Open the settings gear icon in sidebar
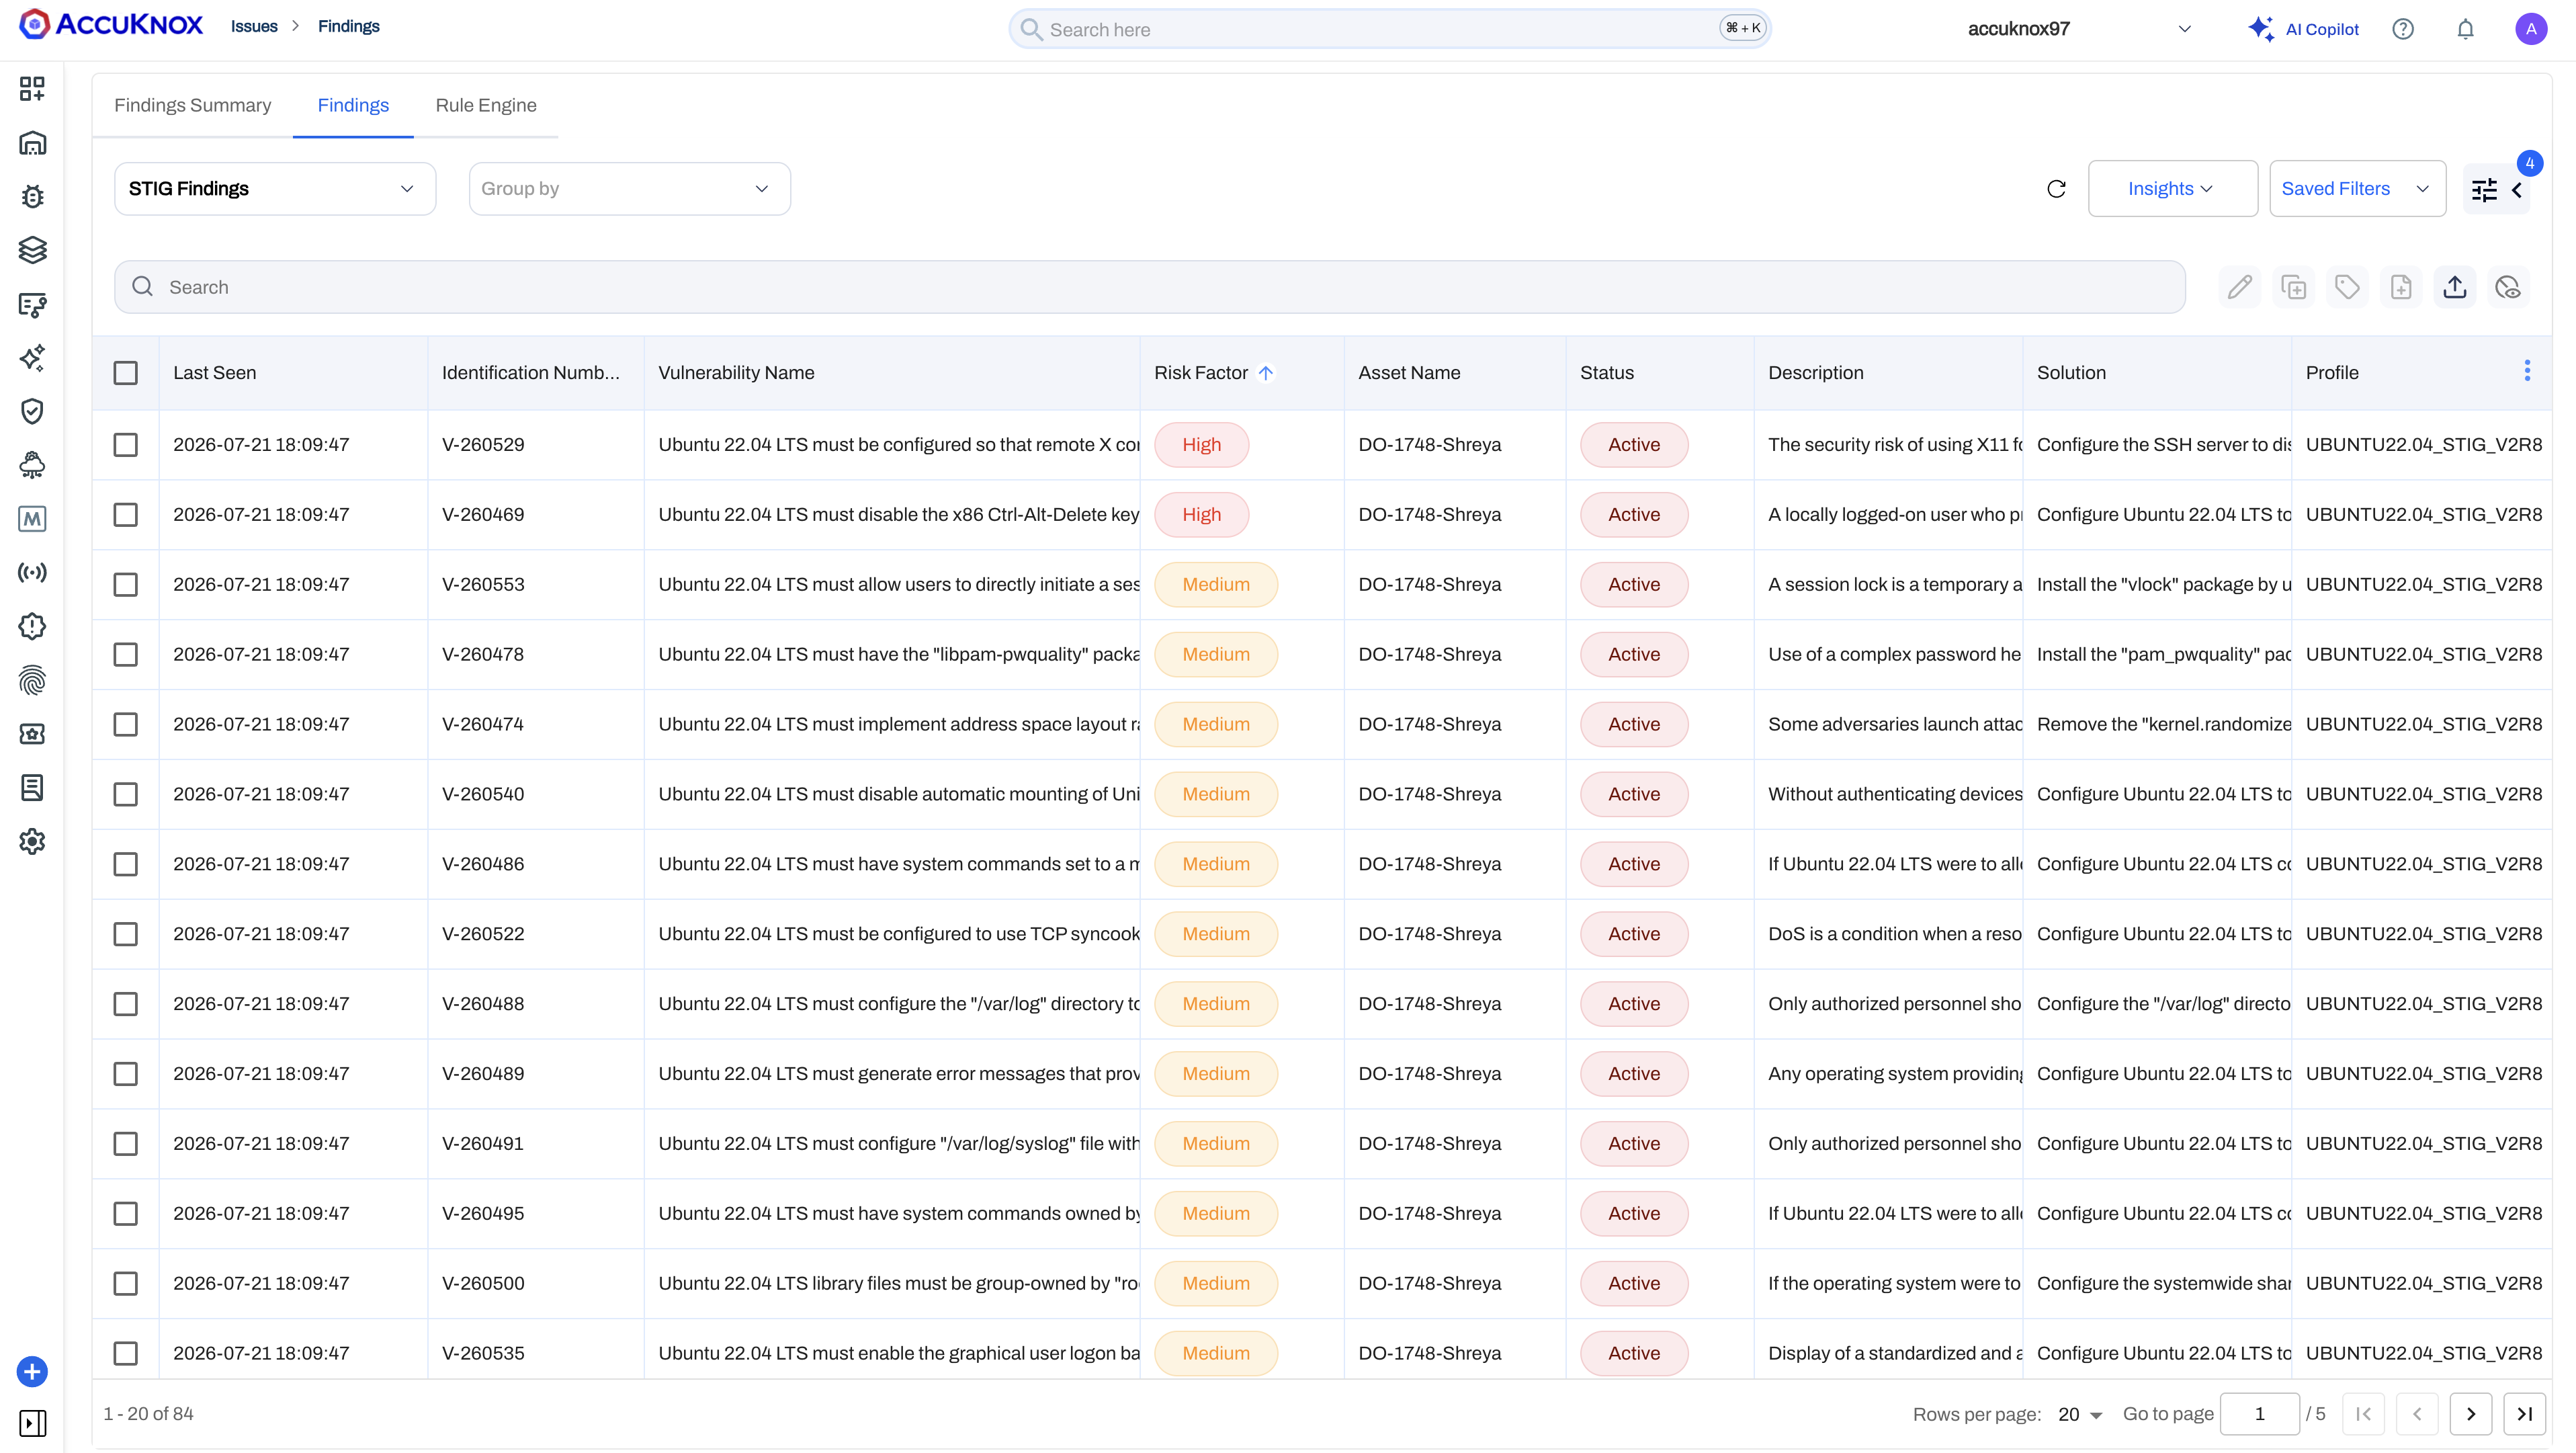 coord(32,842)
